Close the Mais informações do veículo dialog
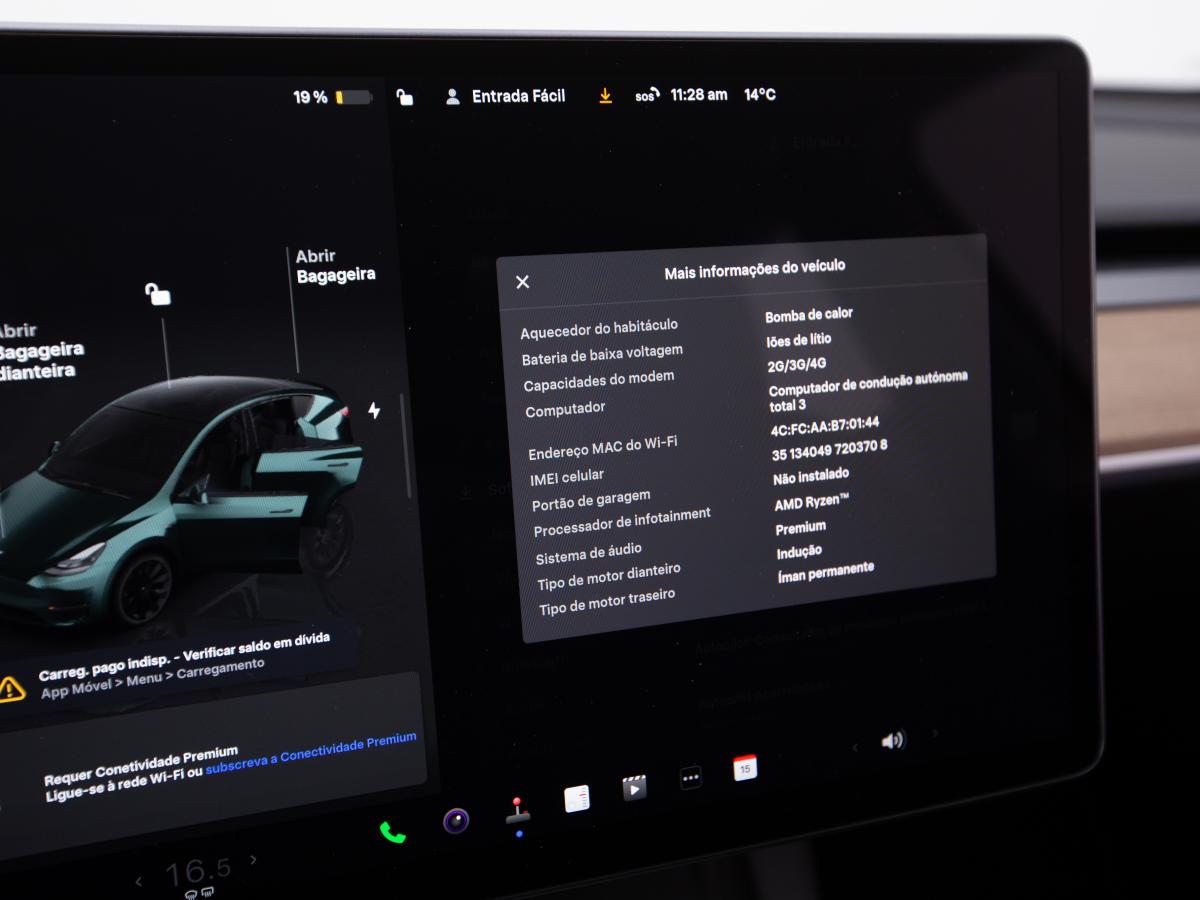This screenshot has width=1200, height=900. pyautogui.click(x=522, y=282)
